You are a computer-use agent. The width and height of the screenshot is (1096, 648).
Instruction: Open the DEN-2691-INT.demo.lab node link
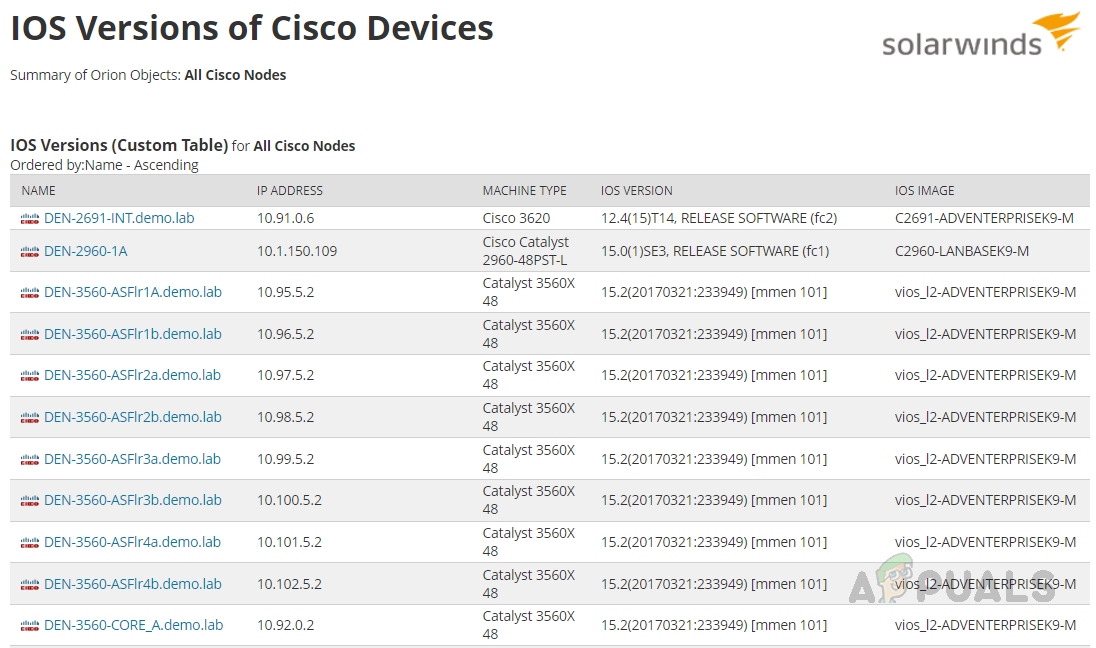pos(119,218)
